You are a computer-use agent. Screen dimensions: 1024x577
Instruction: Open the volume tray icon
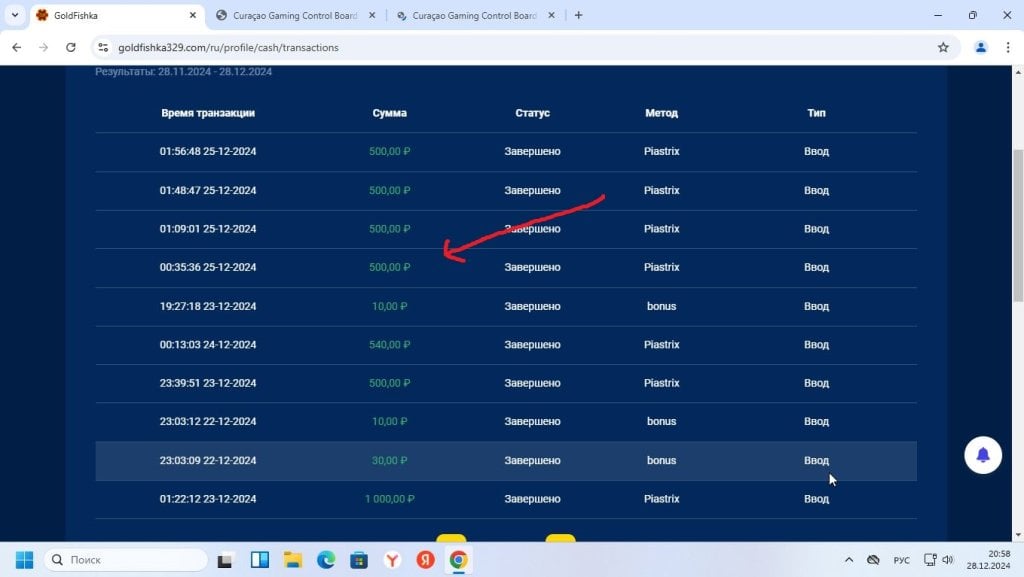tap(948, 560)
